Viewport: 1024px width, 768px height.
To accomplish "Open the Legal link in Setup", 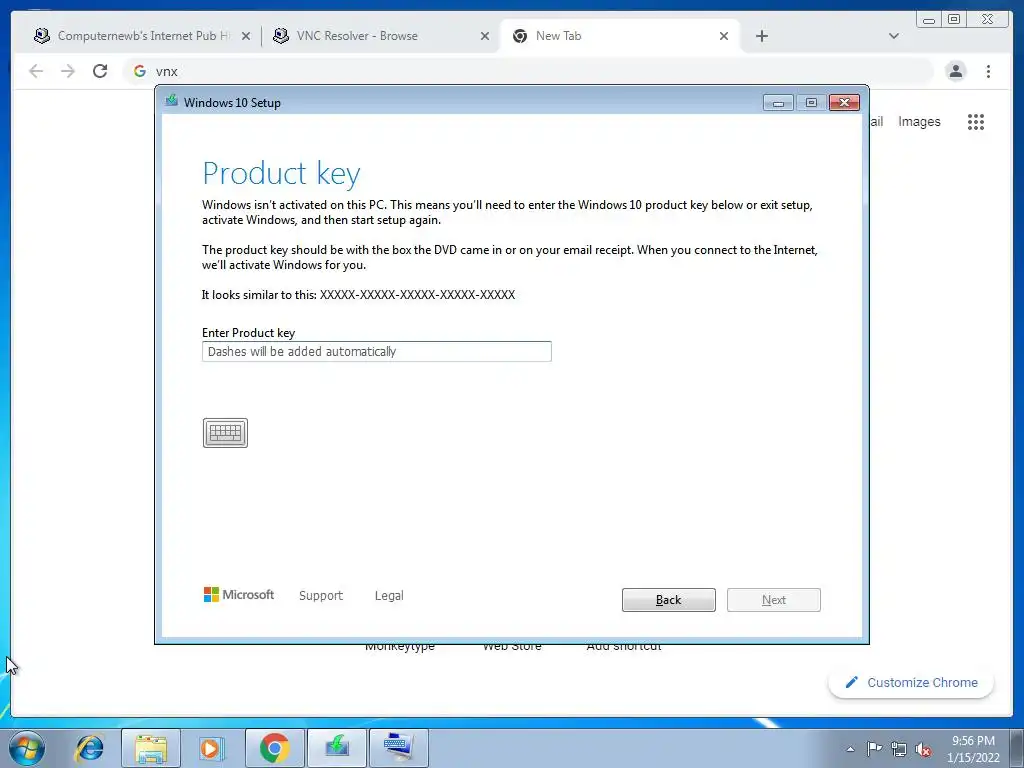I will click(x=389, y=596).
